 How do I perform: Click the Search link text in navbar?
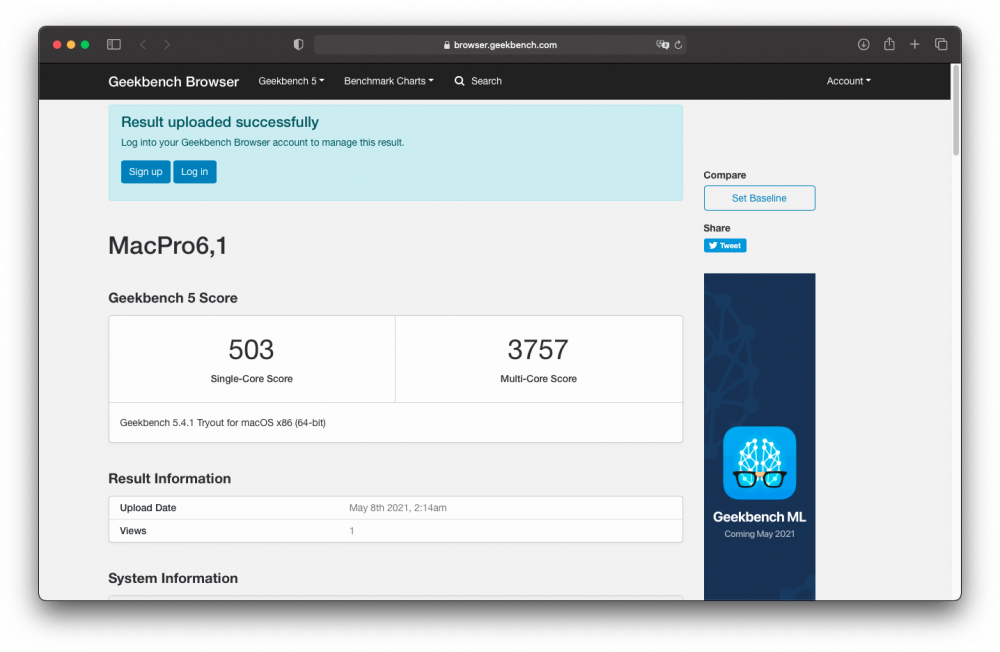pyautogui.click(x=486, y=81)
